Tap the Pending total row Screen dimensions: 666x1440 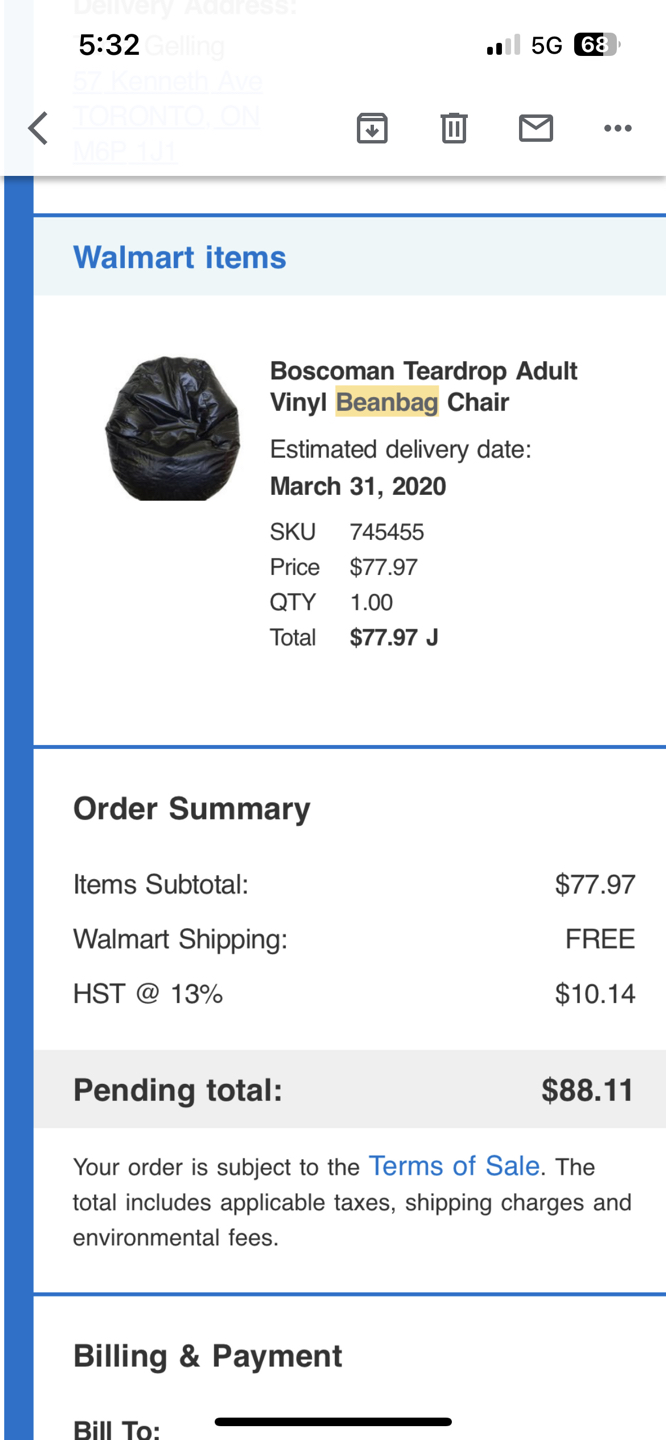click(350, 1089)
